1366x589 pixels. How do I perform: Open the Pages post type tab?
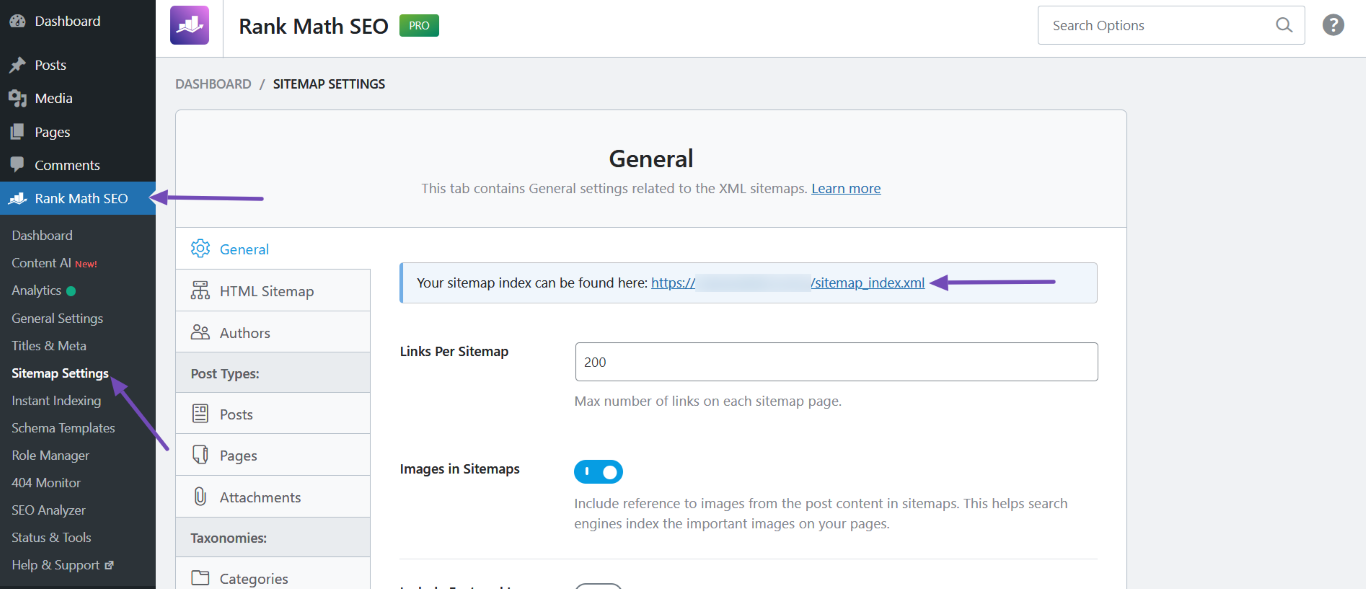(x=273, y=455)
